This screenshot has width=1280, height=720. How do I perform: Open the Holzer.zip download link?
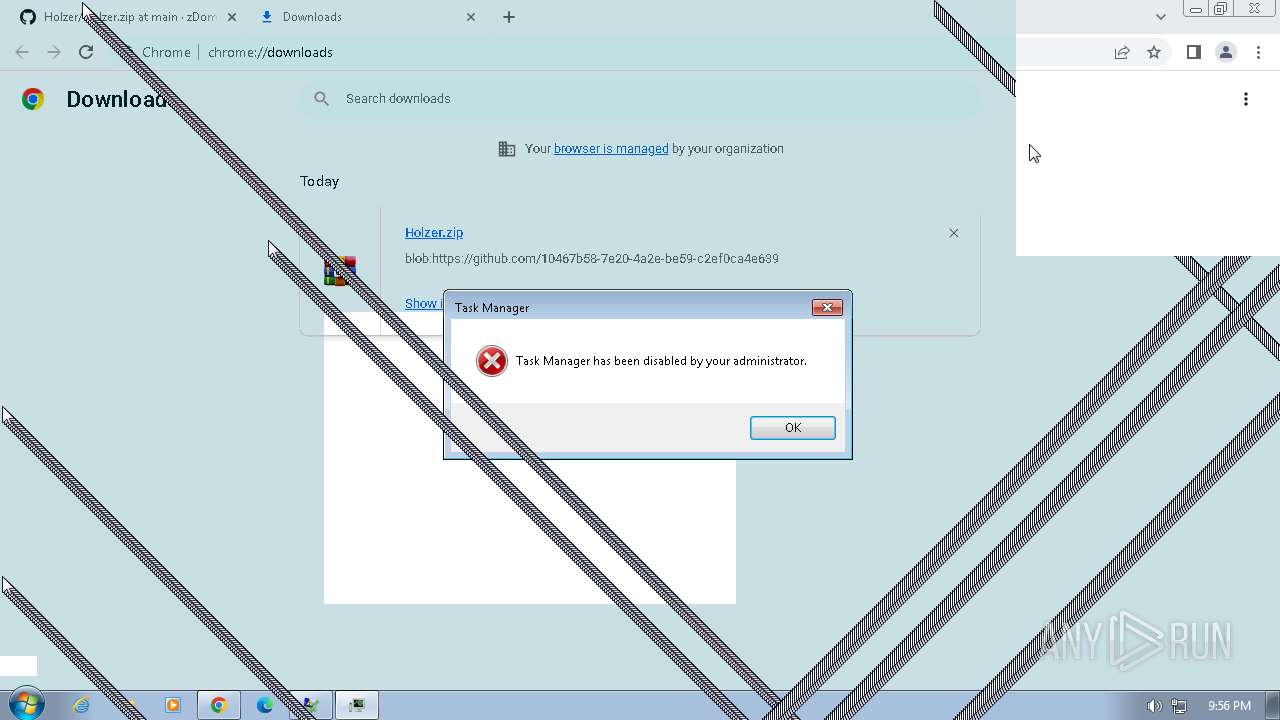pyautogui.click(x=434, y=232)
